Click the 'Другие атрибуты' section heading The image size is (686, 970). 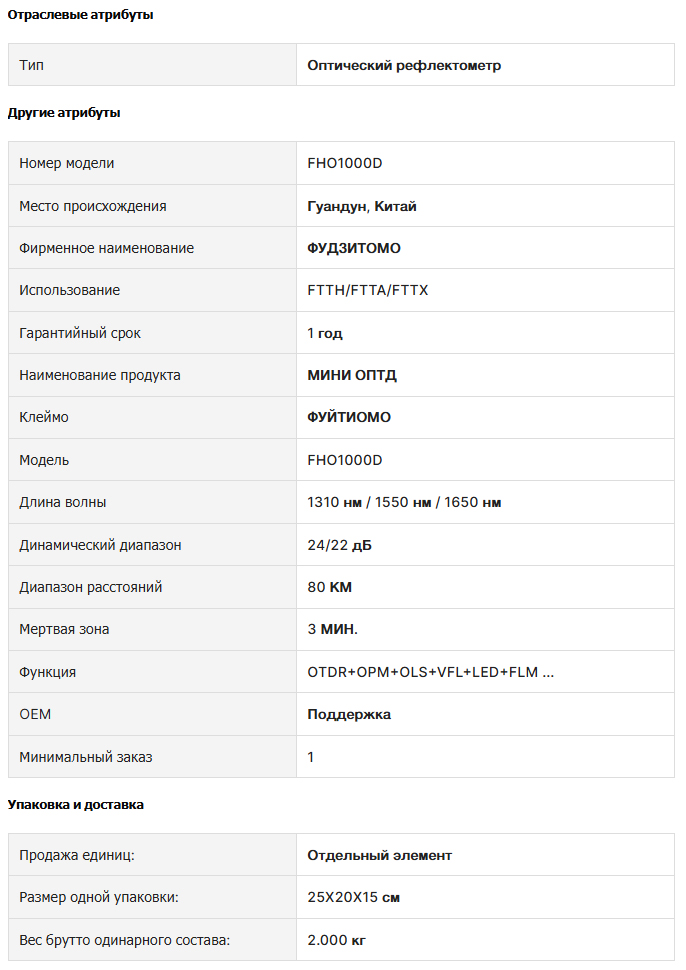coord(64,113)
